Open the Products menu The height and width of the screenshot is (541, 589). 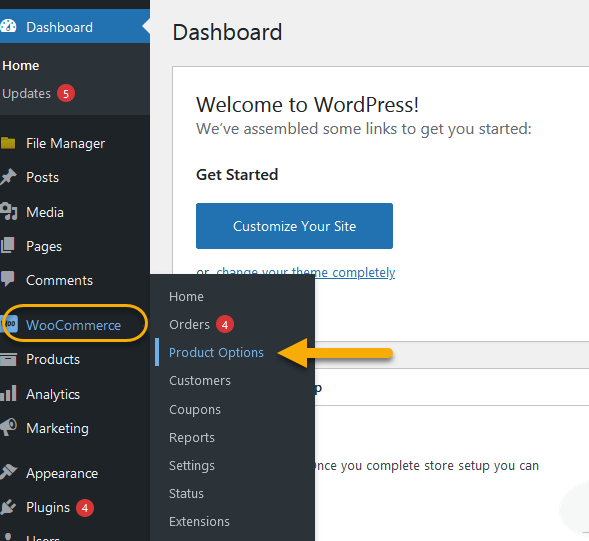click(75, 359)
